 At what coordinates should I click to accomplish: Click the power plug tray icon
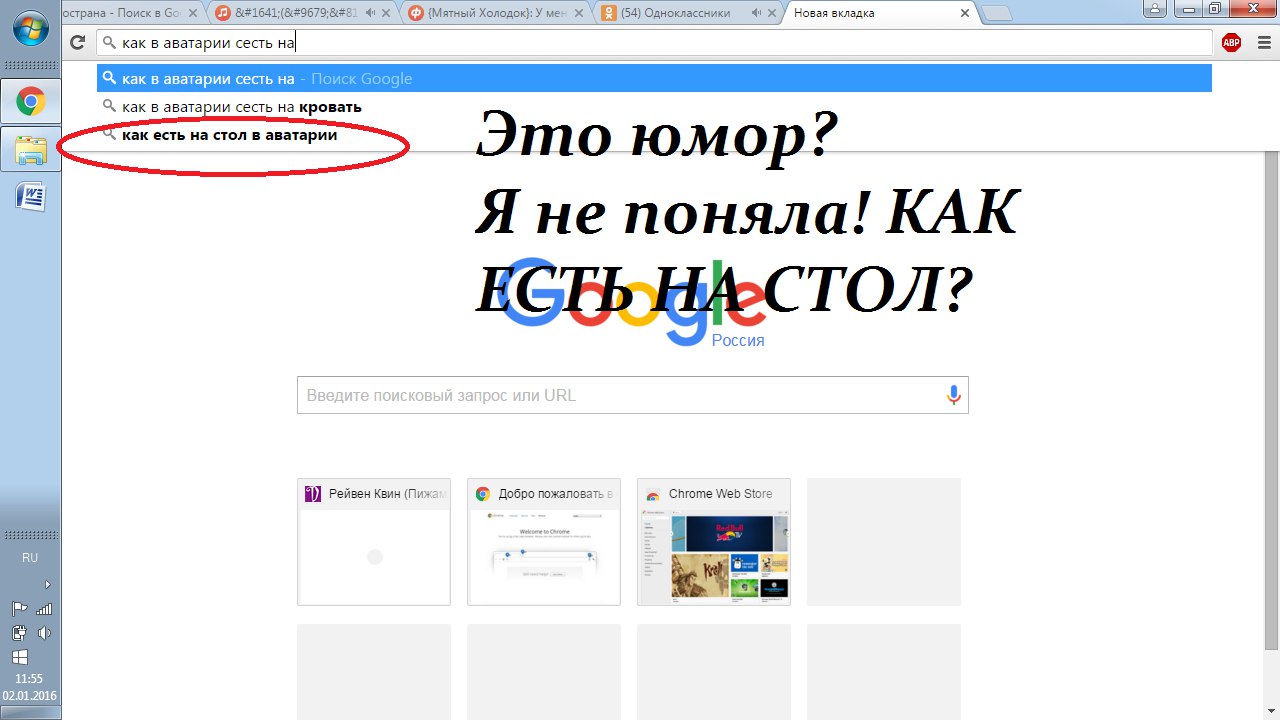[x=18, y=633]
